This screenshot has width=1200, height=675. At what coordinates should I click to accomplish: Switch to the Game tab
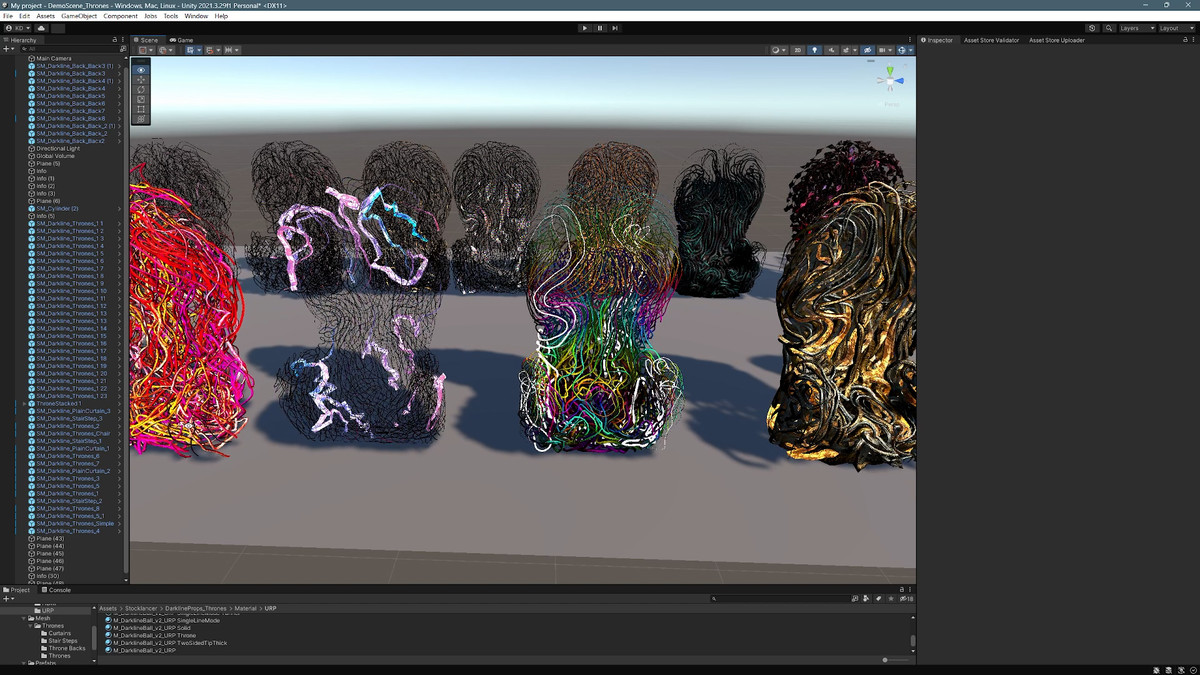coord(181,40)
